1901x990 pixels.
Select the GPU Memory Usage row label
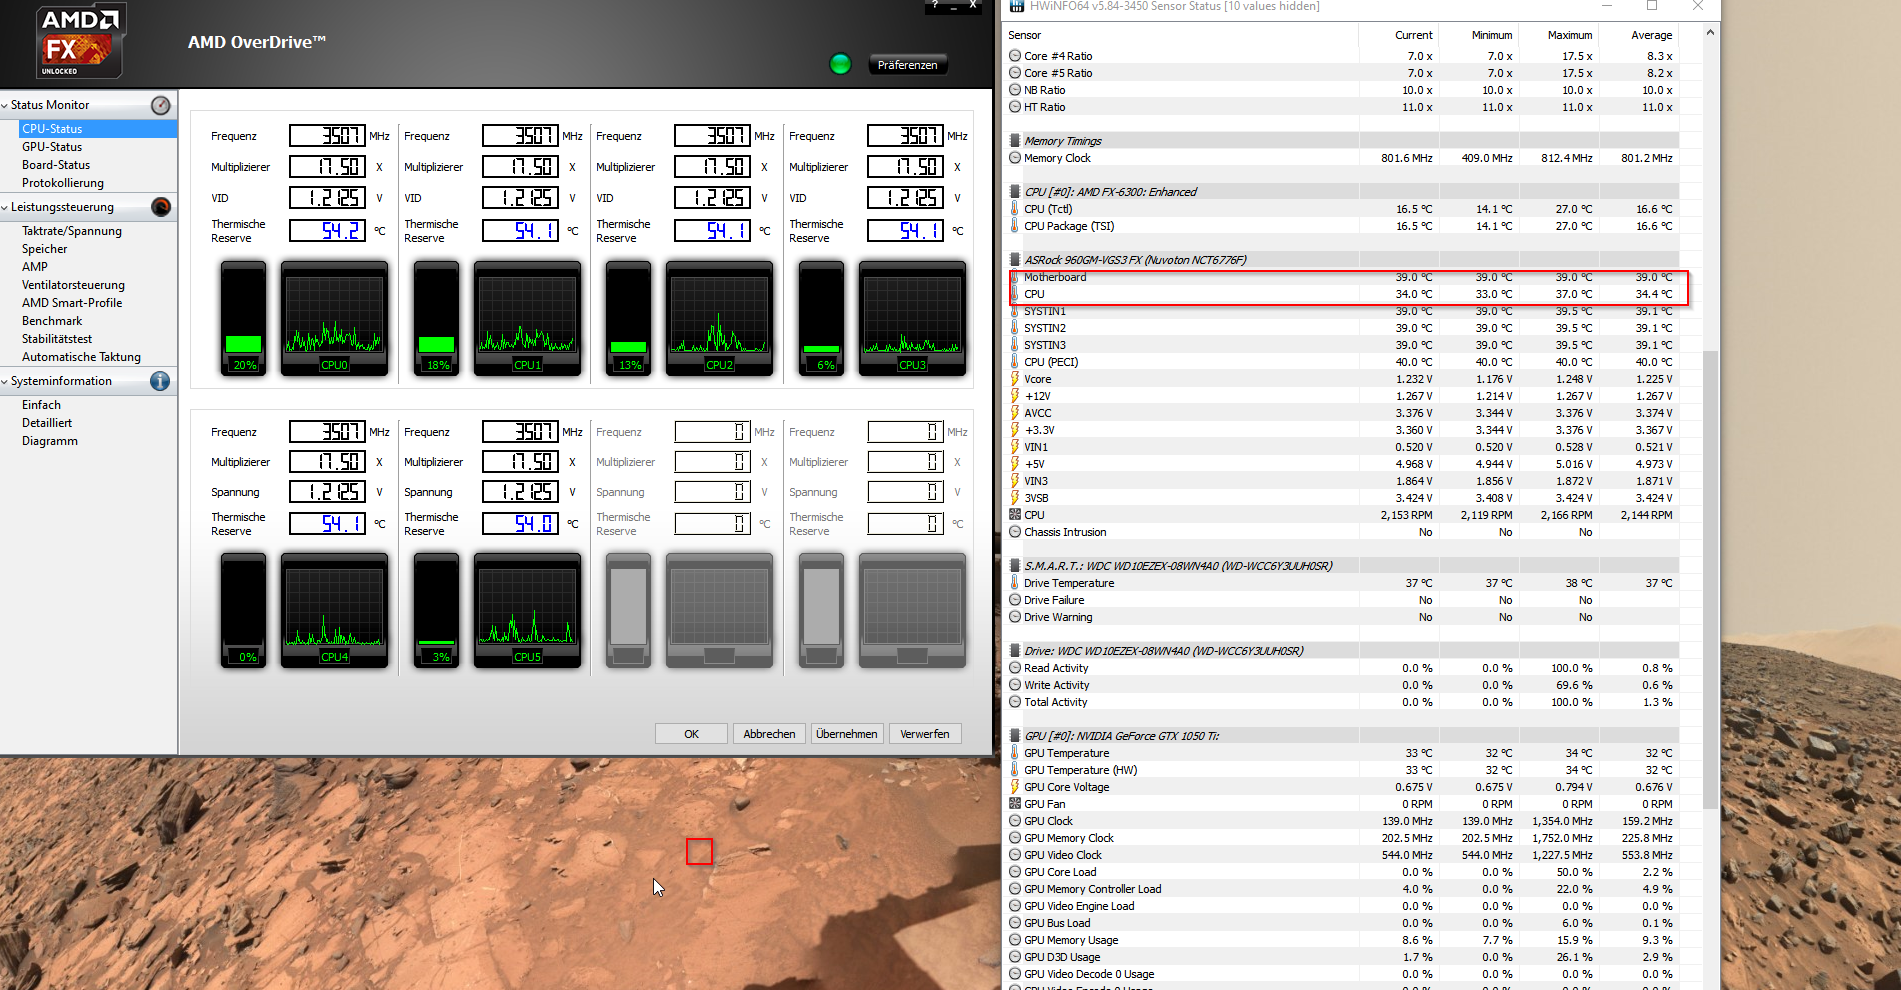tap(1071, 940)
